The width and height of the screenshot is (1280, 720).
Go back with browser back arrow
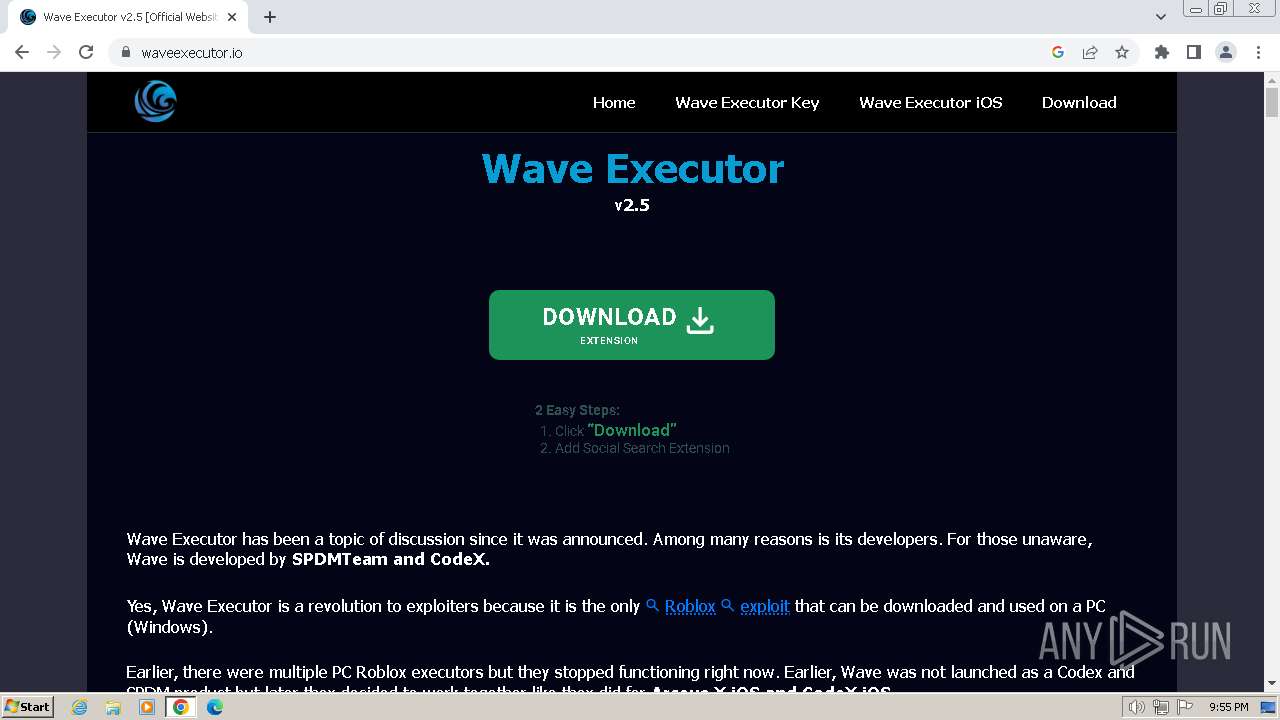click(x=22, y=52)
